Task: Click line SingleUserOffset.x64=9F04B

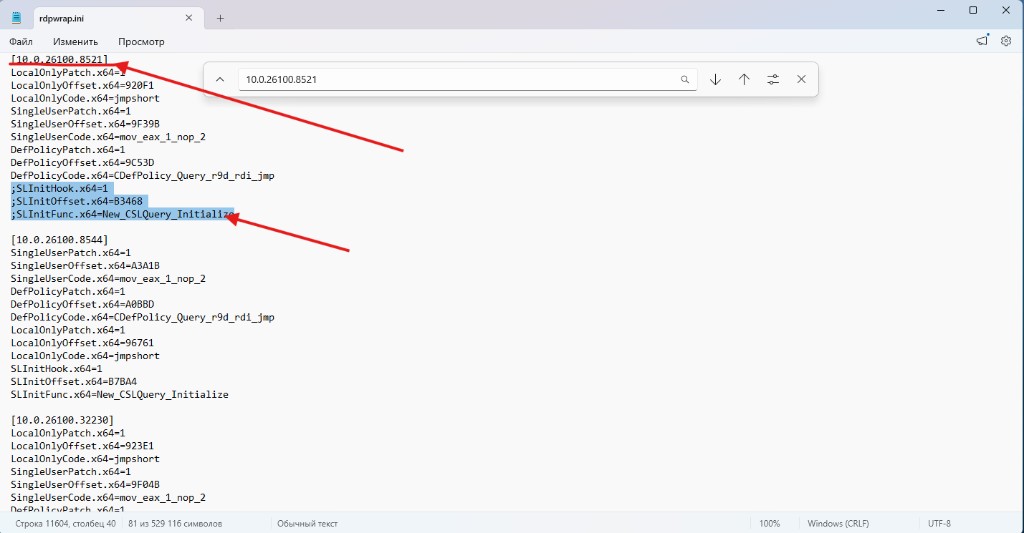Action: click(x=85, y=485)
